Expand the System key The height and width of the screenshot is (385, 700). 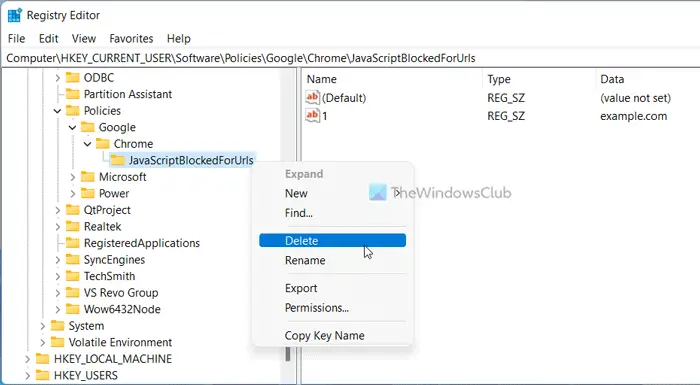pyautogui.click(x=42, y=326)
